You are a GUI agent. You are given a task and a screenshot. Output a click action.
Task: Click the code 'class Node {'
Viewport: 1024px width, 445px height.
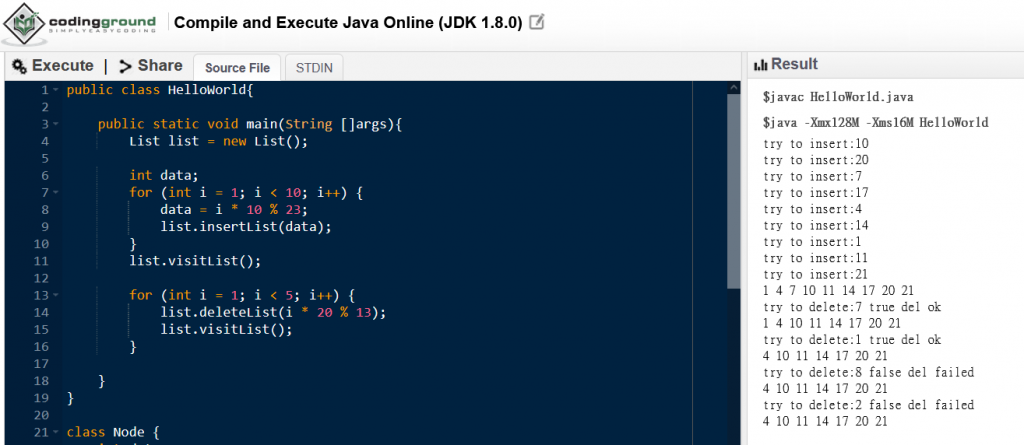tap(113, 433)
